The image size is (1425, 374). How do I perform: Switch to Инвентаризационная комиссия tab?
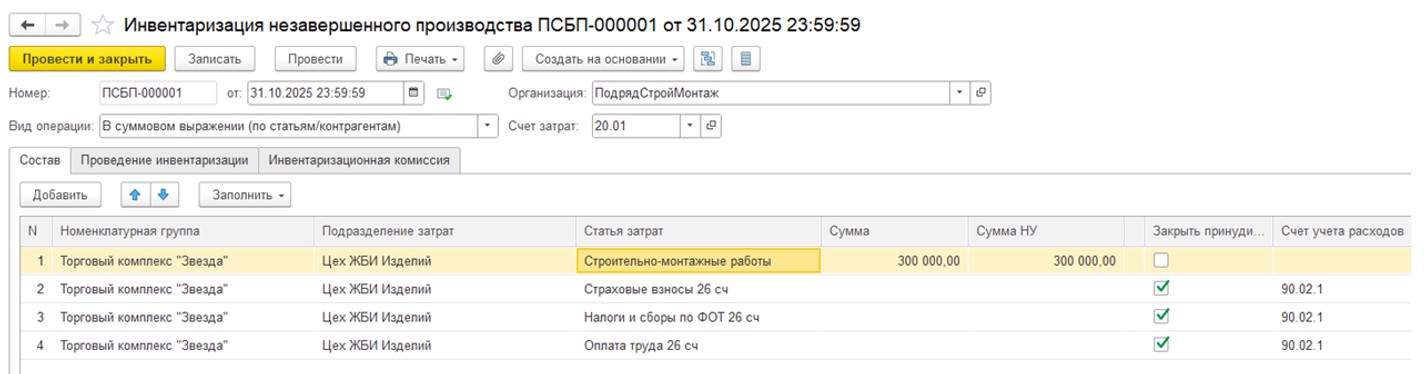(x=359, y=160)
